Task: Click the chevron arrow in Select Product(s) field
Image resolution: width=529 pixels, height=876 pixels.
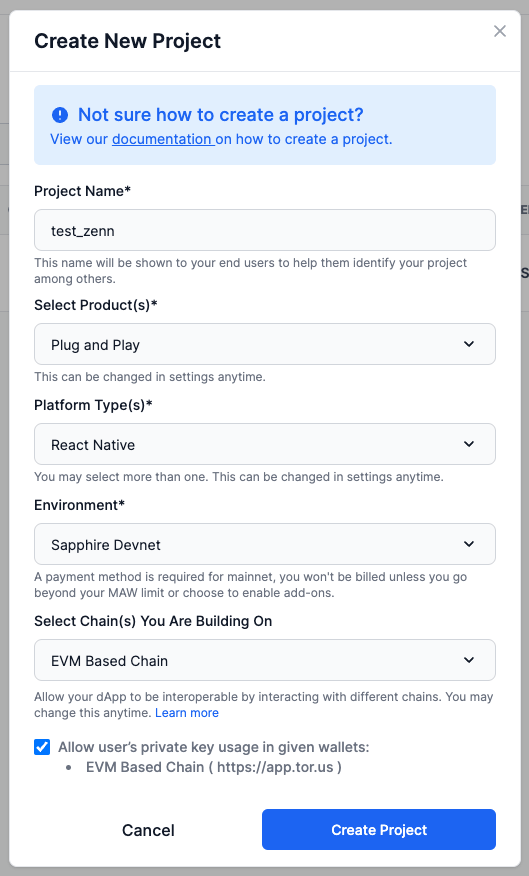Action: coord(469,344)
